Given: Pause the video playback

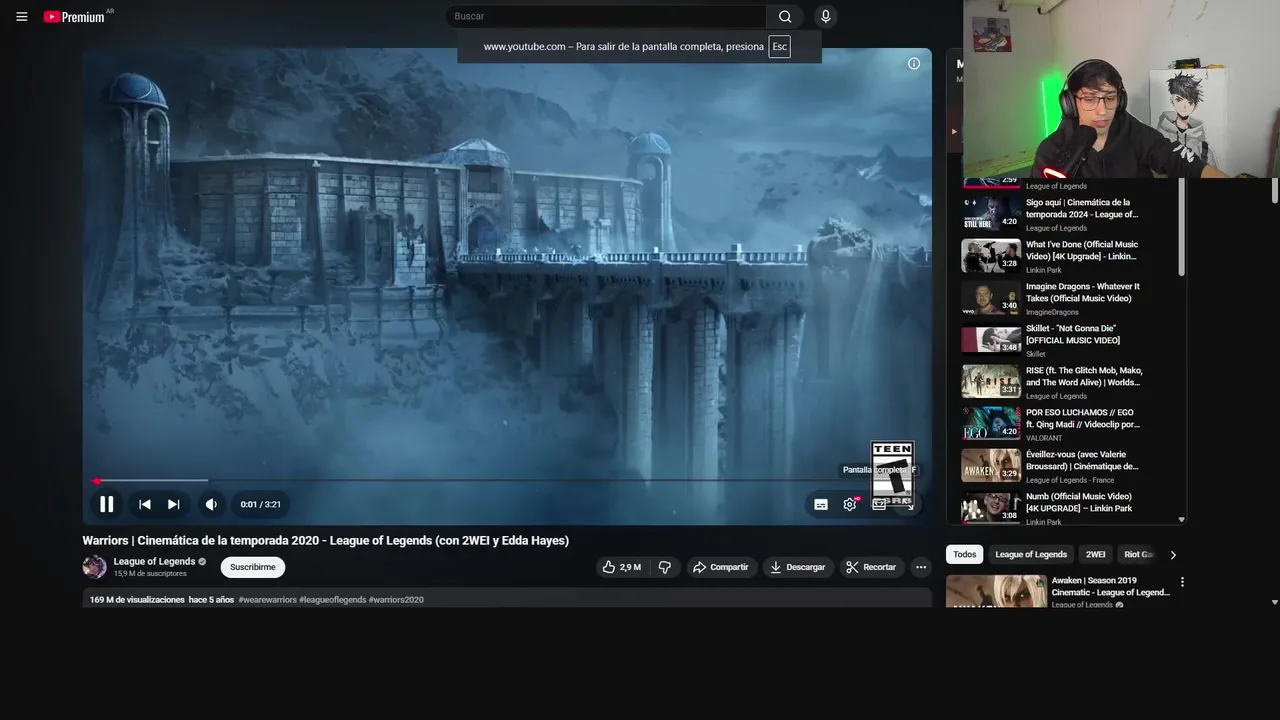Looking at the screenshot, I should [106, 504].
